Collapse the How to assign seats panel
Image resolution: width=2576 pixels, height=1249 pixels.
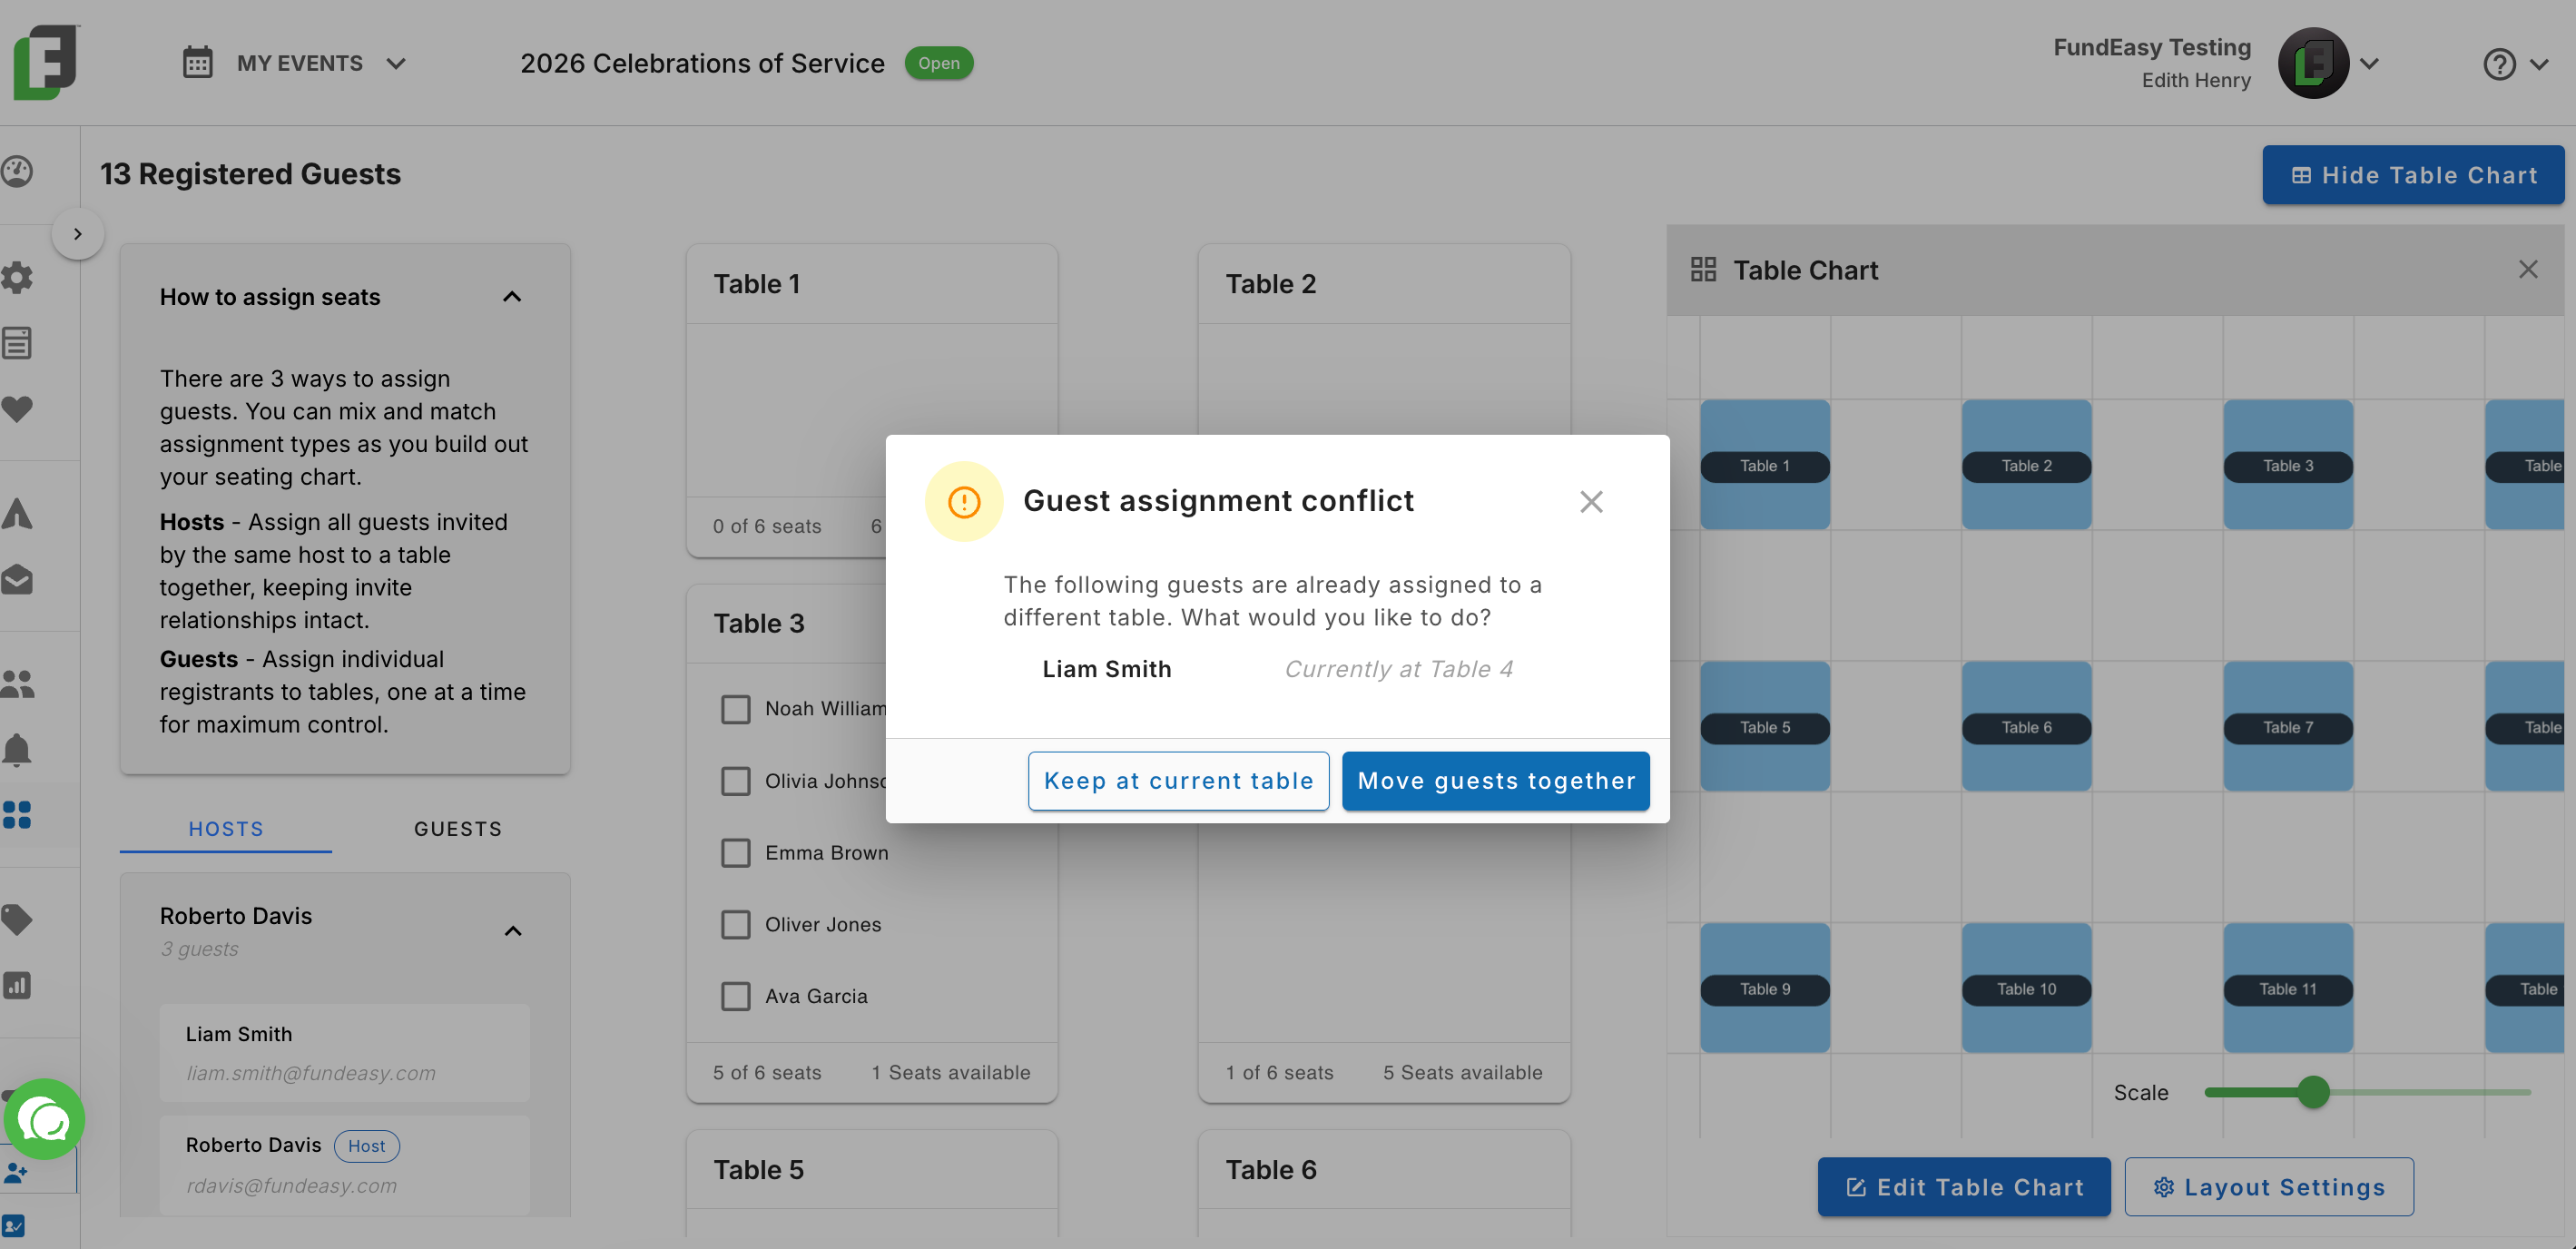512,297
